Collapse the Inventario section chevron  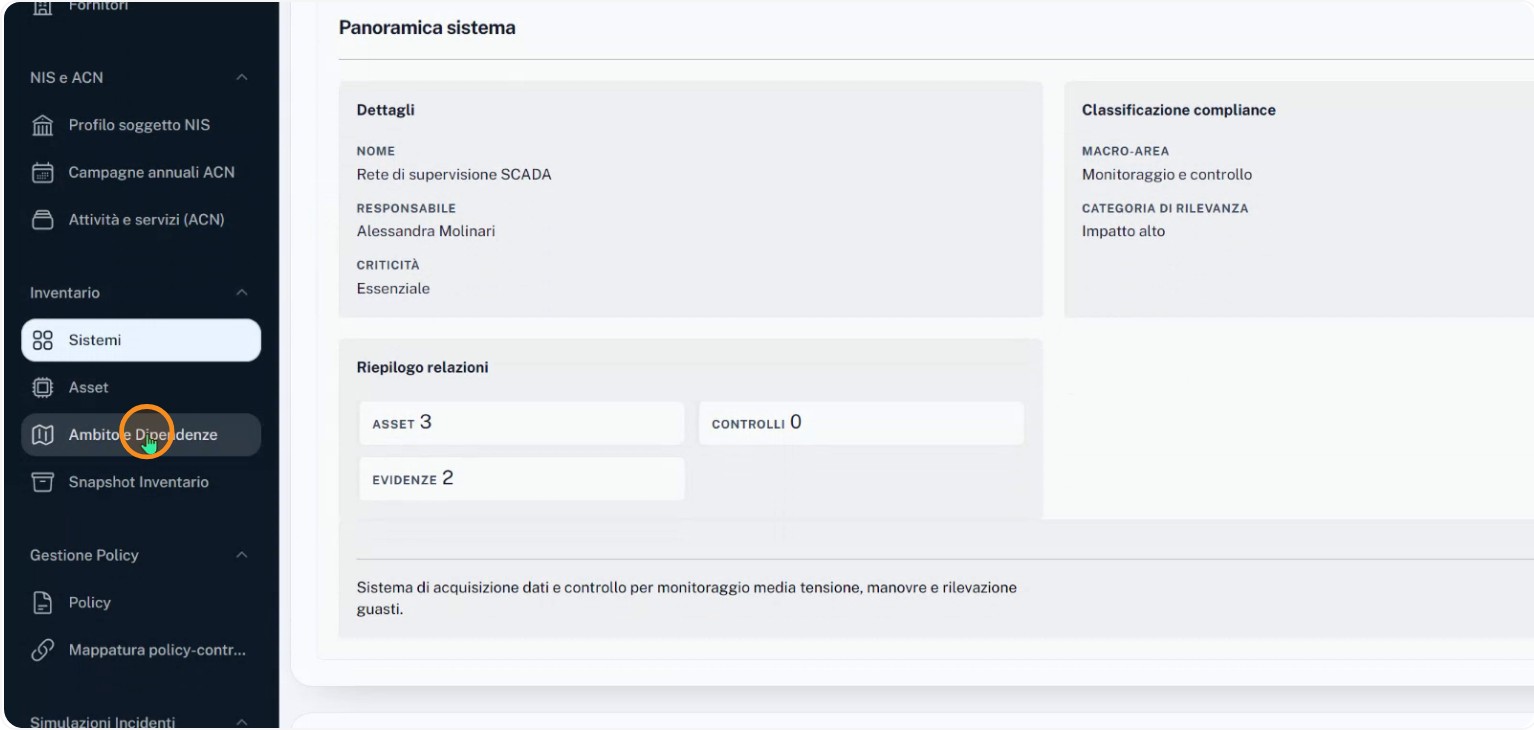click(241, 293)
